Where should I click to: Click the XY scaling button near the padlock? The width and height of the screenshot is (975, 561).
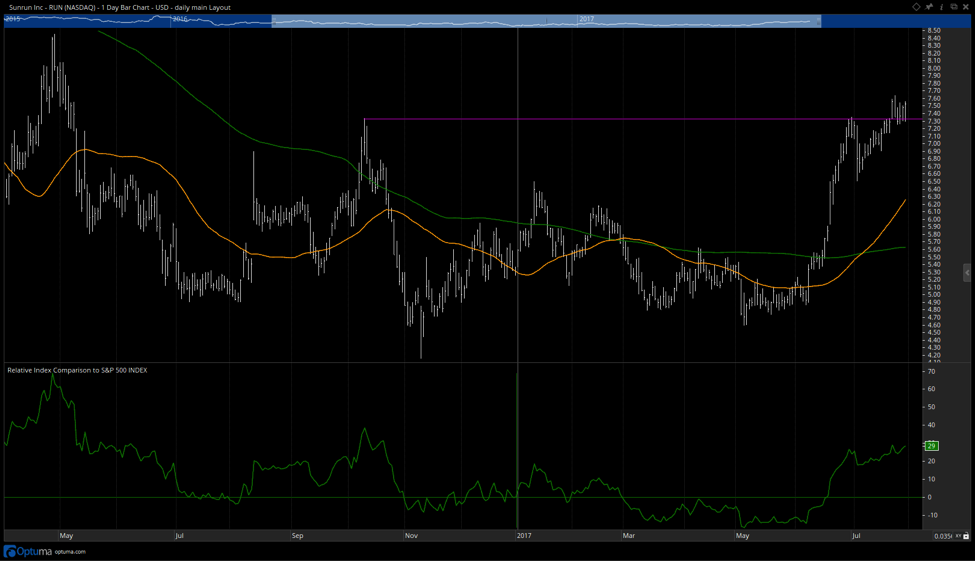(x=959, y=536)
